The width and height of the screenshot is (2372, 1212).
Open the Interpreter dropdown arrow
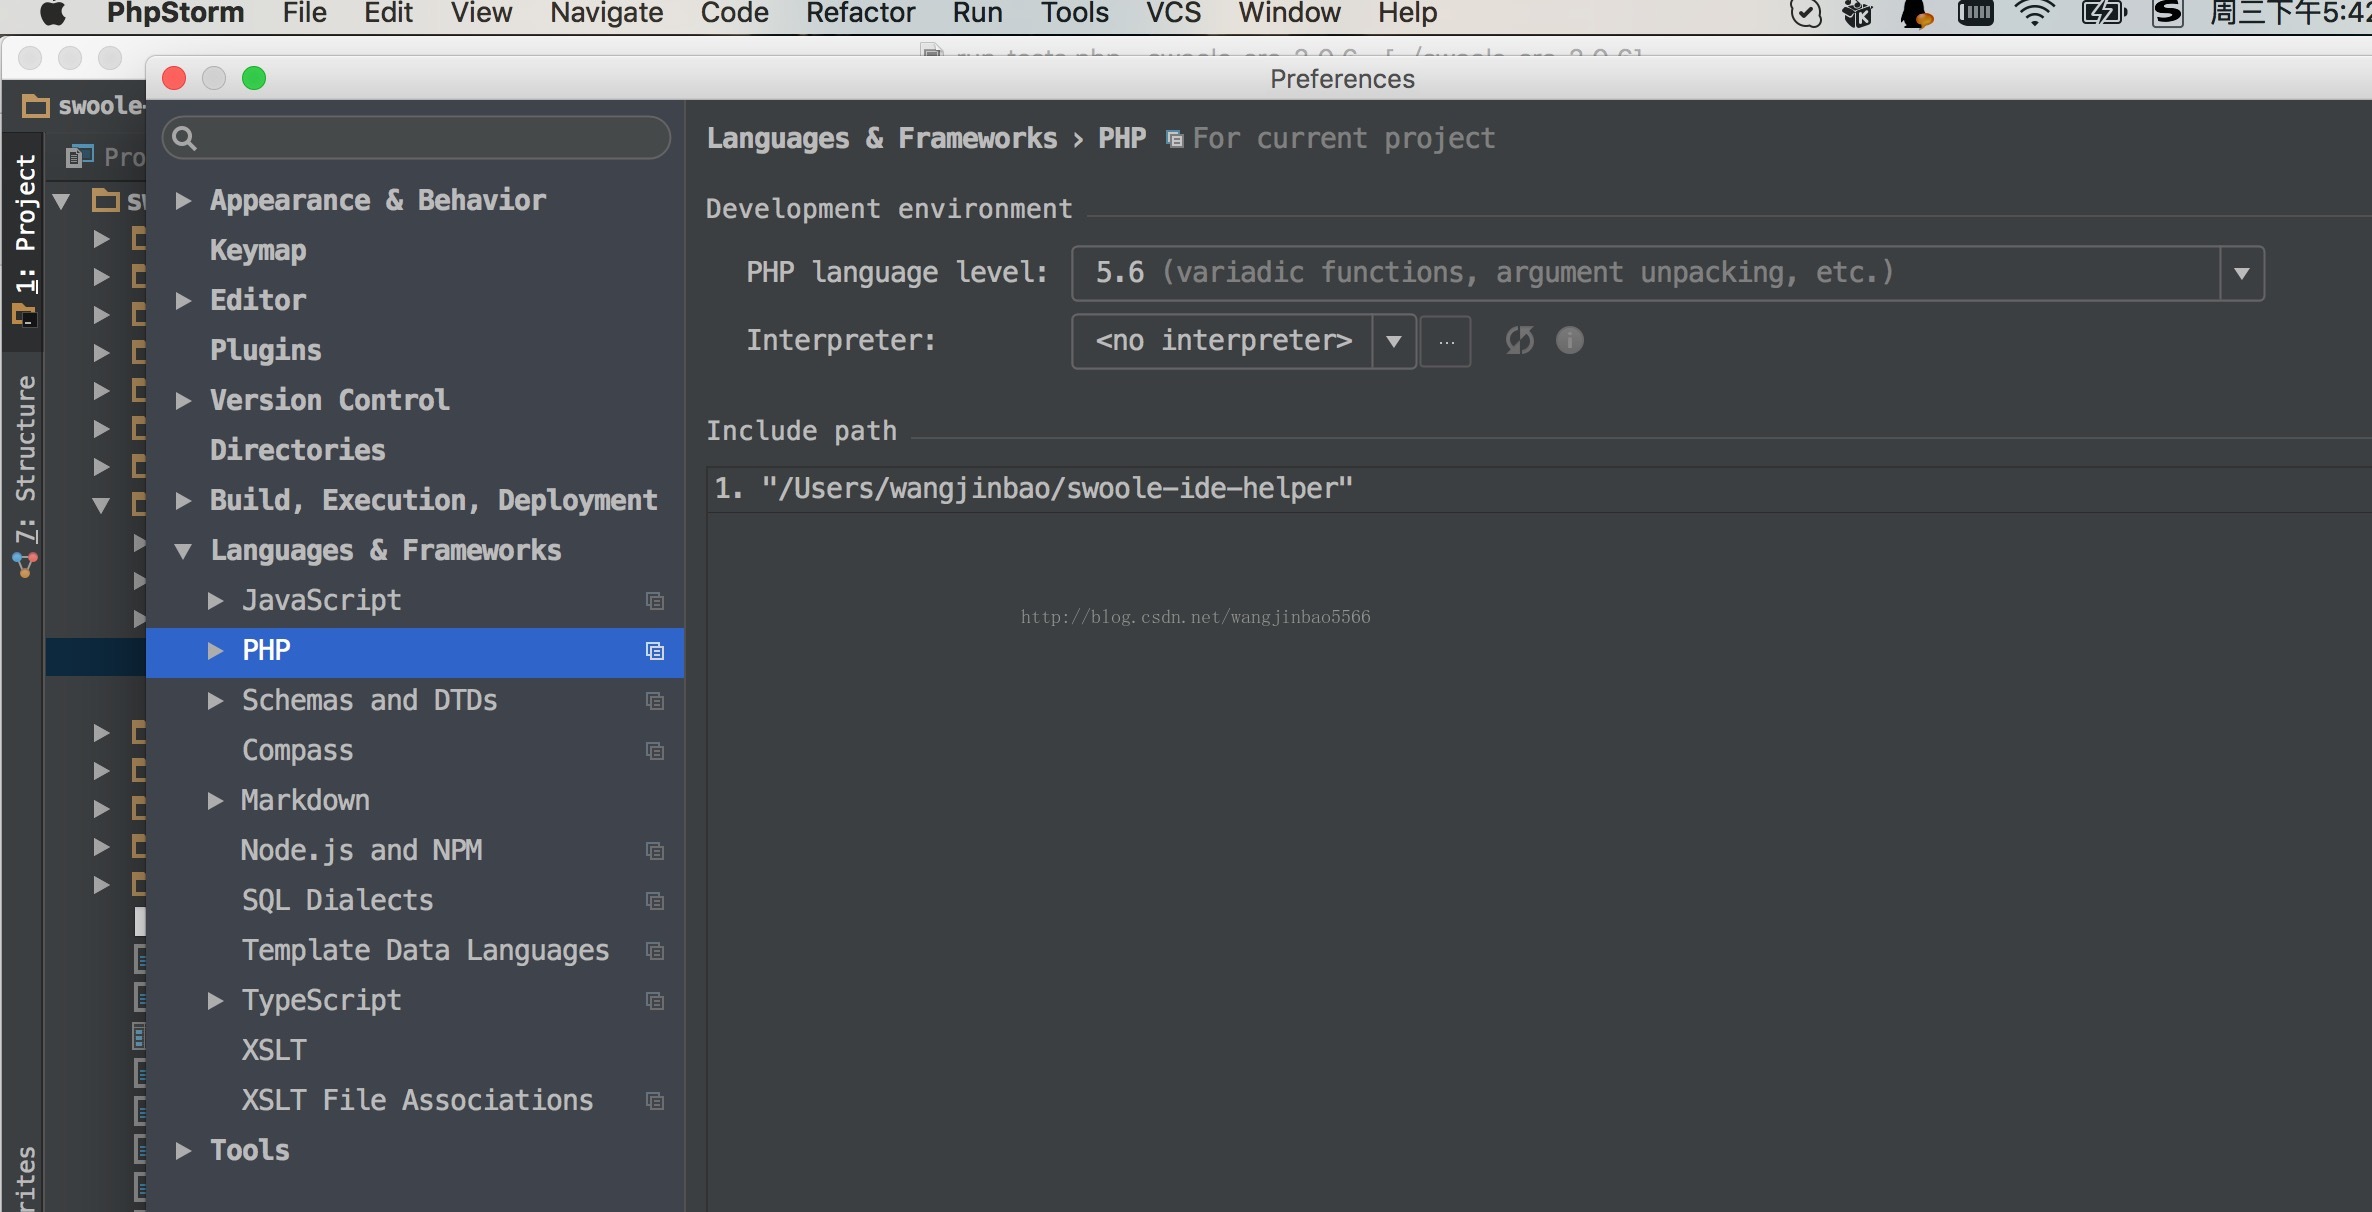1394,341
